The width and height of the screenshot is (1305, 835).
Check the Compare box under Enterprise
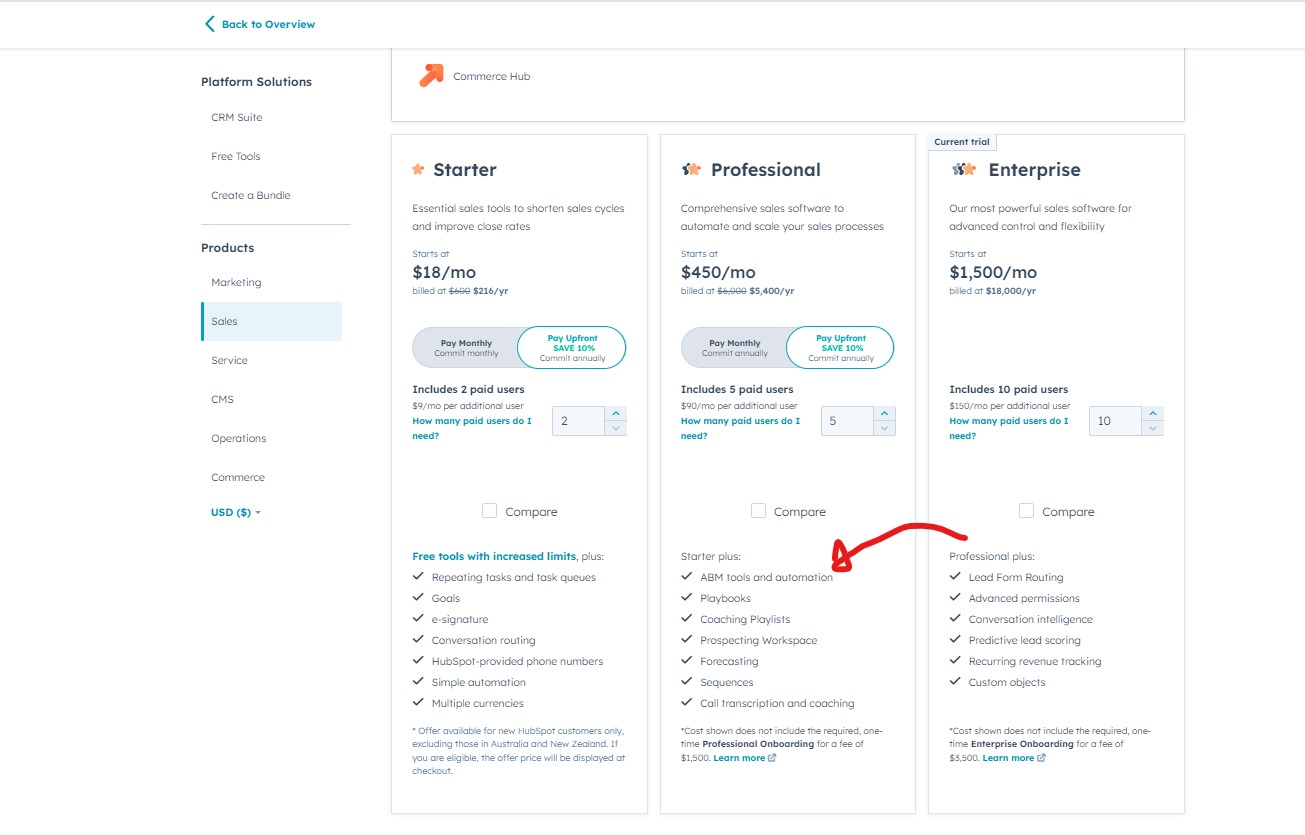click(x=1026, y=510)
